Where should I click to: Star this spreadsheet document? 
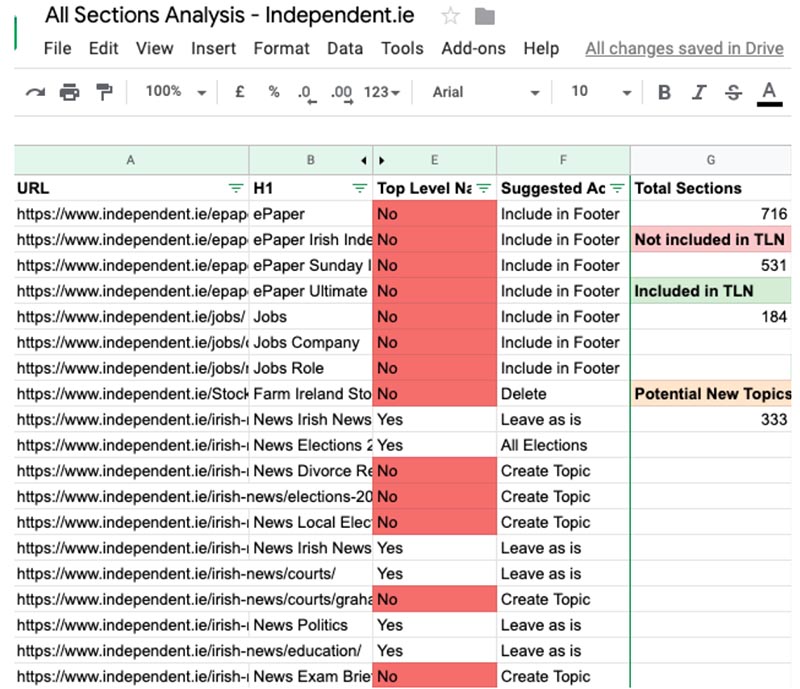click(x=450, y=16)
